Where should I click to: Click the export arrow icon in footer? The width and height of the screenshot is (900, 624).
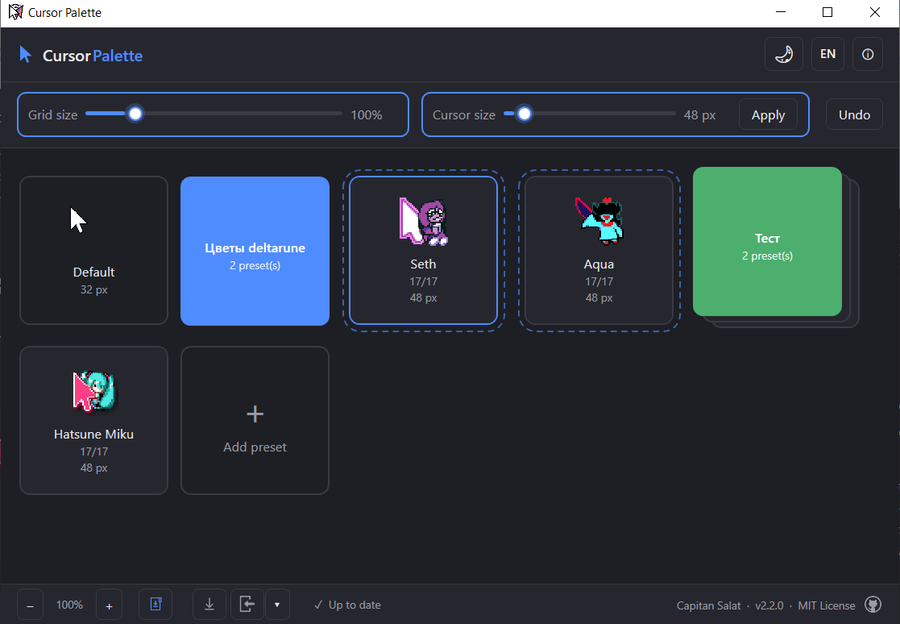(x=247, y=604)
